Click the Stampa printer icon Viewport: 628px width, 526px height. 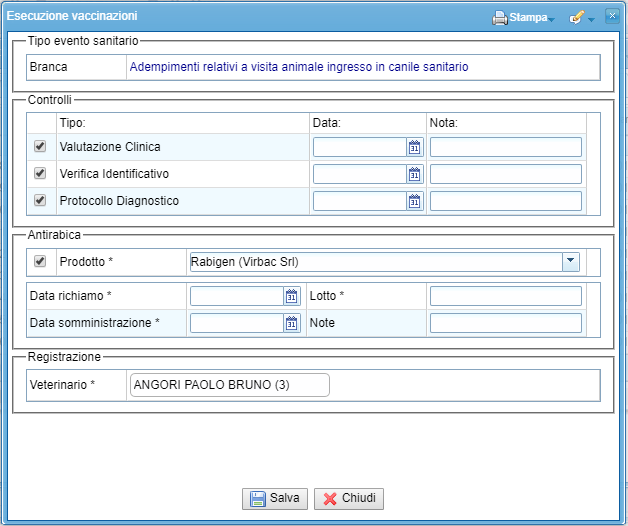pyautogui.click(x=499, y=18)
